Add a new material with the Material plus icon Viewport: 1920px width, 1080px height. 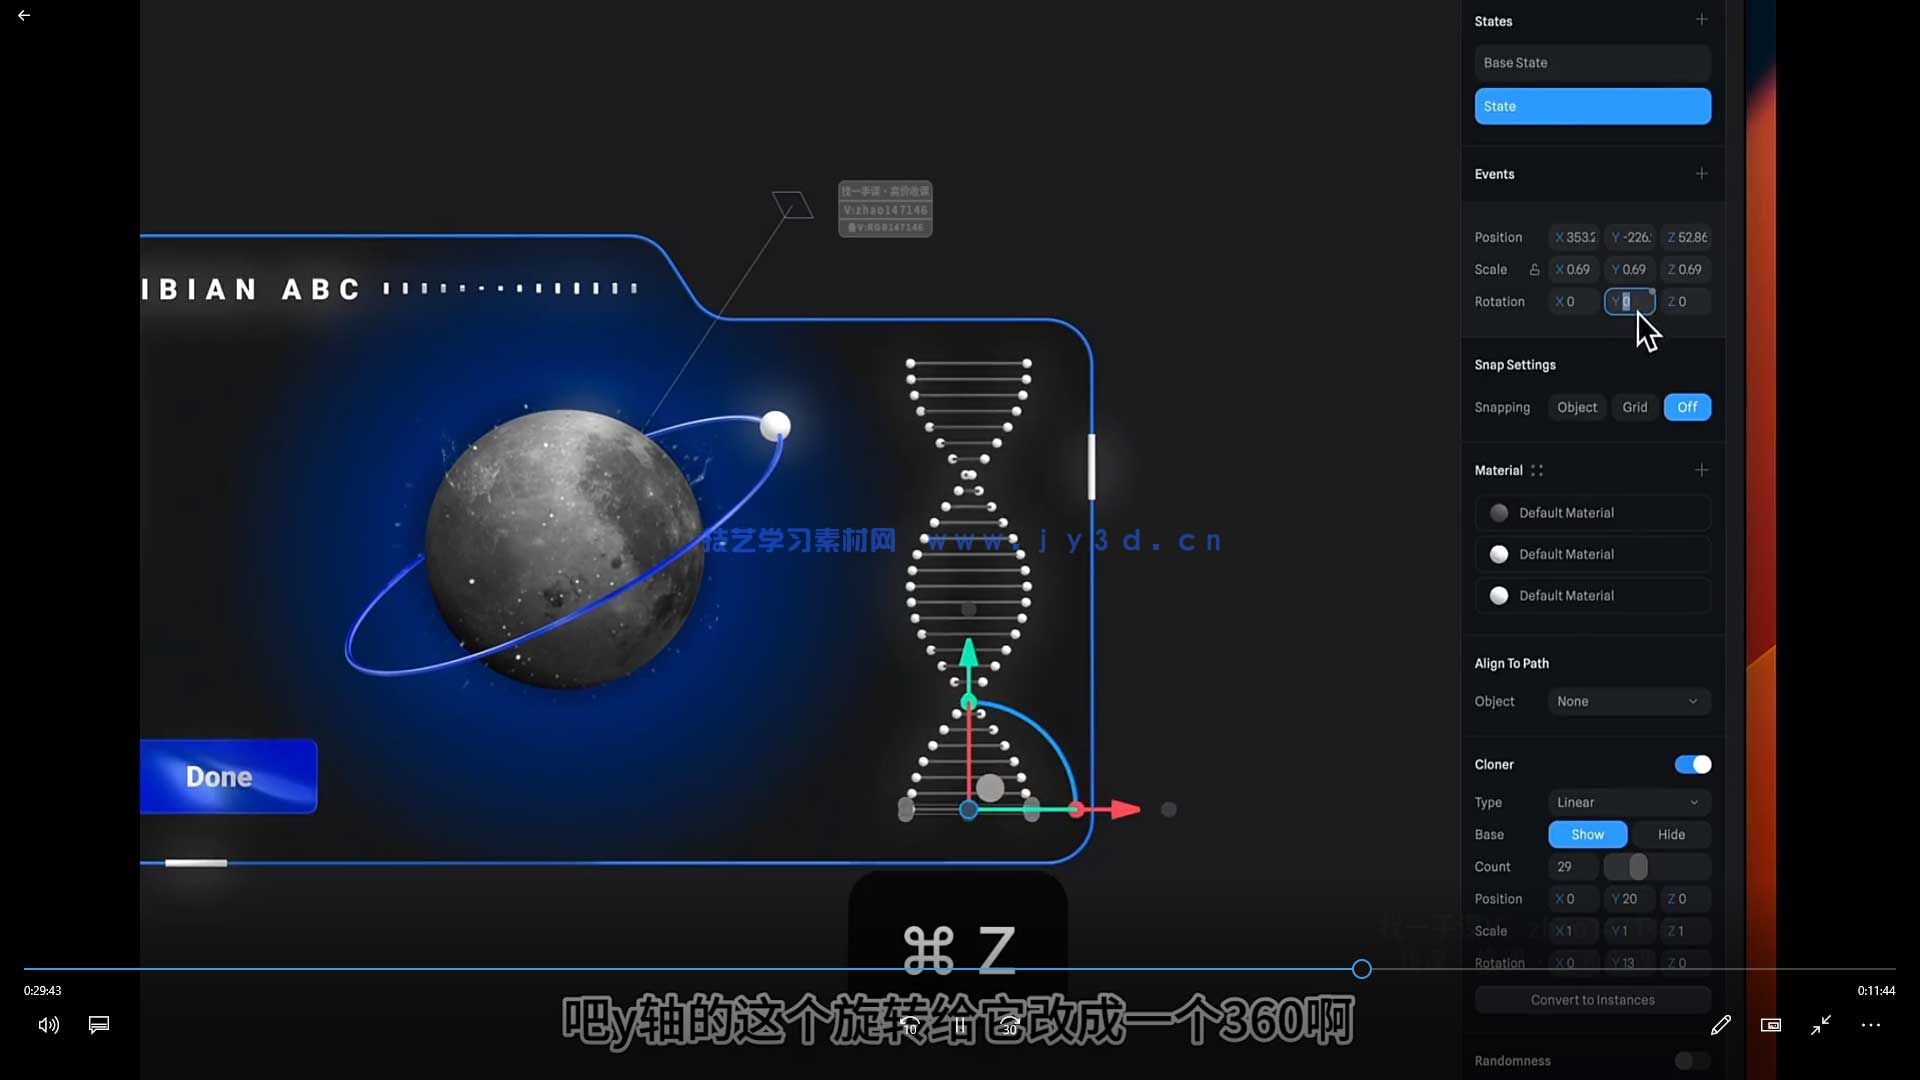pos(1702,469)
